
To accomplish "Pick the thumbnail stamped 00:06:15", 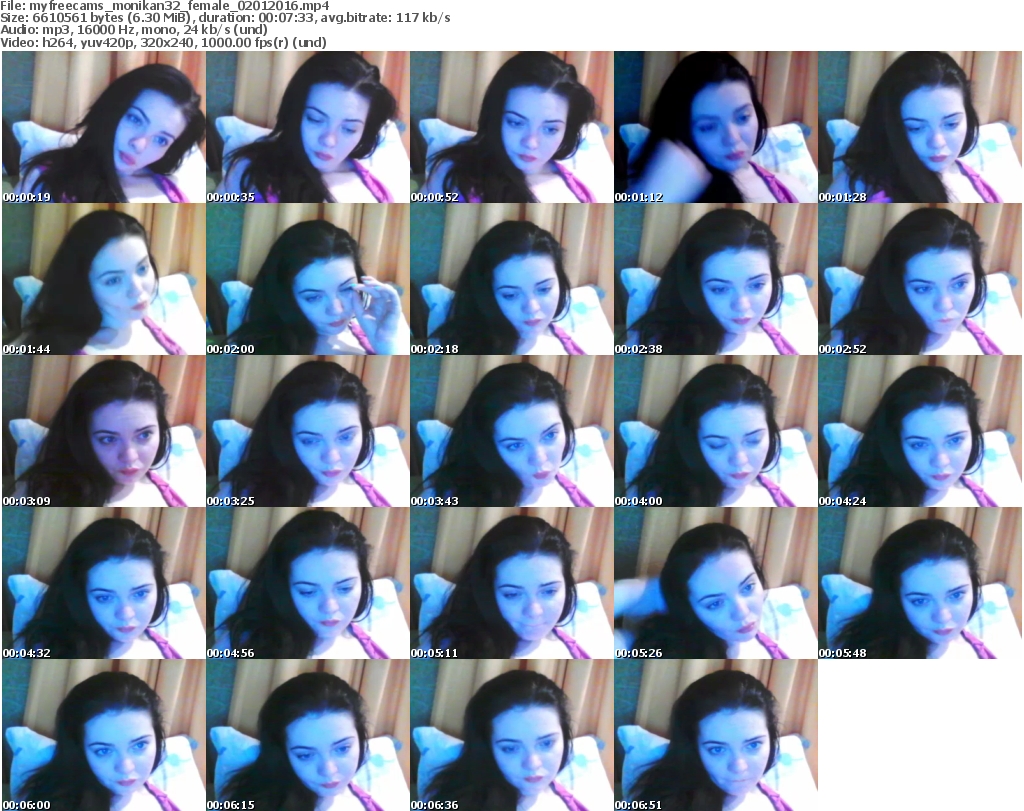I will pos(308,735).
